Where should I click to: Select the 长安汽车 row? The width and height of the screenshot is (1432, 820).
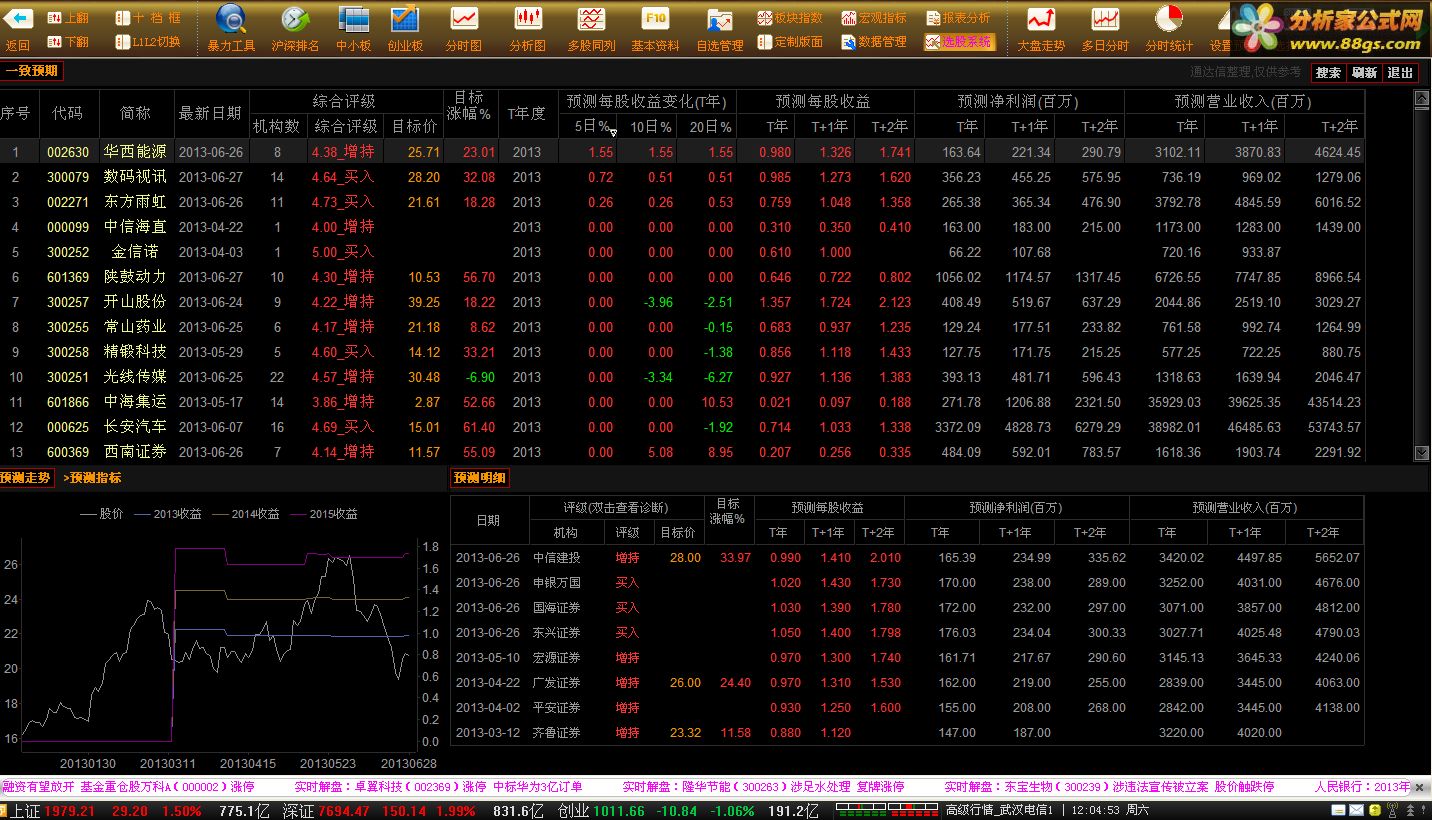(x=681, y=427)
